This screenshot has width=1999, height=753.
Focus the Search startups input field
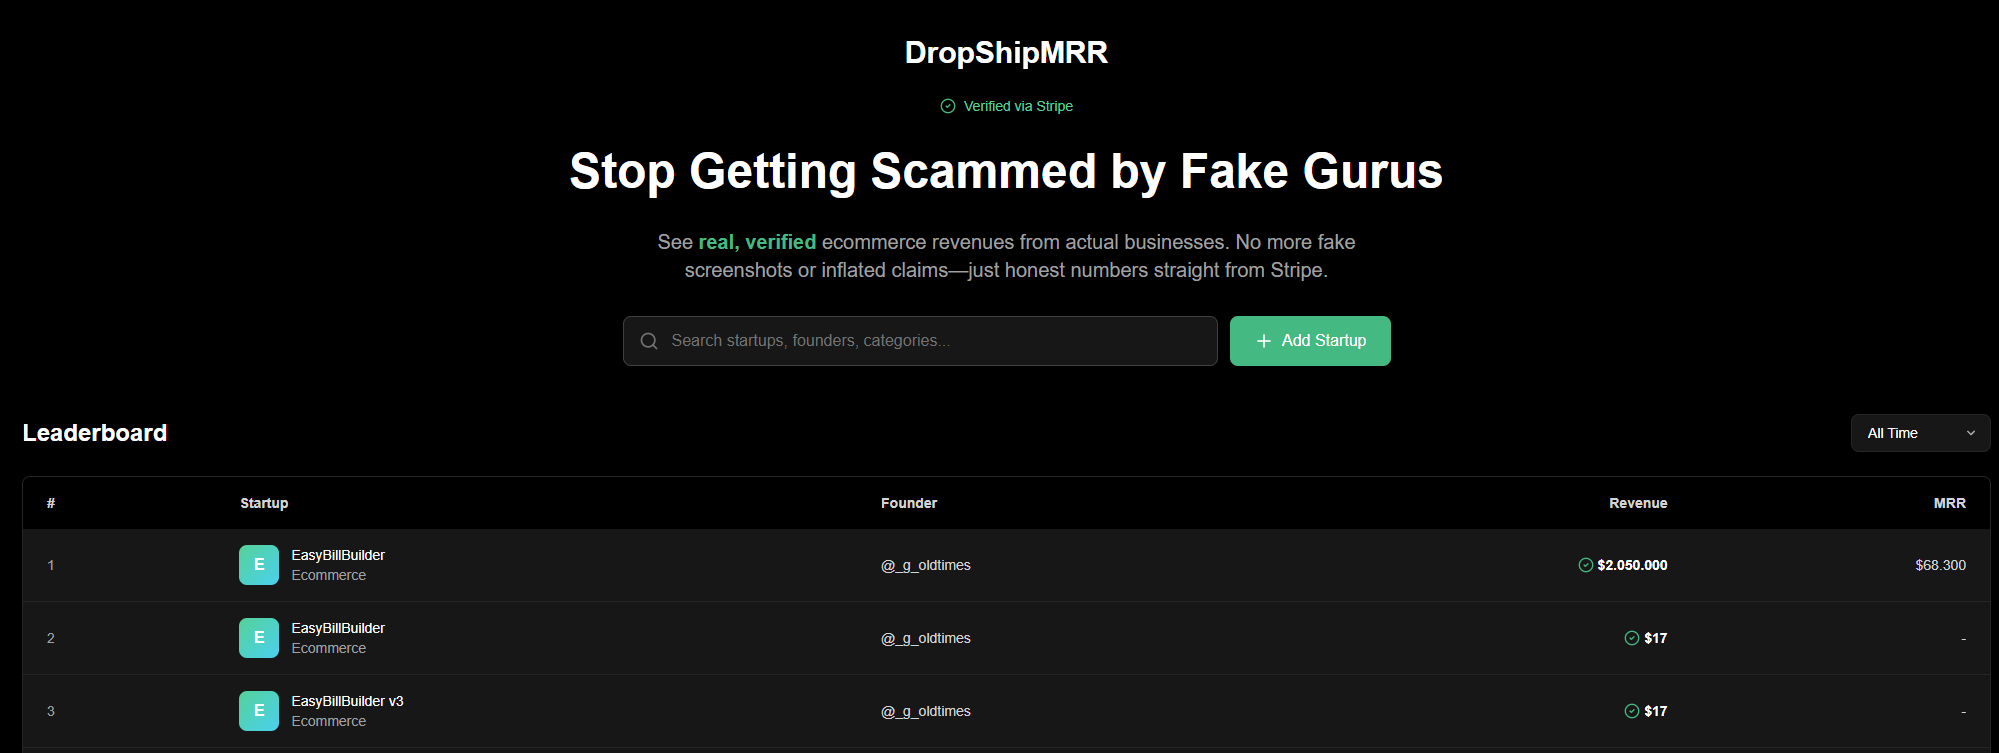[x=920, y=341]
